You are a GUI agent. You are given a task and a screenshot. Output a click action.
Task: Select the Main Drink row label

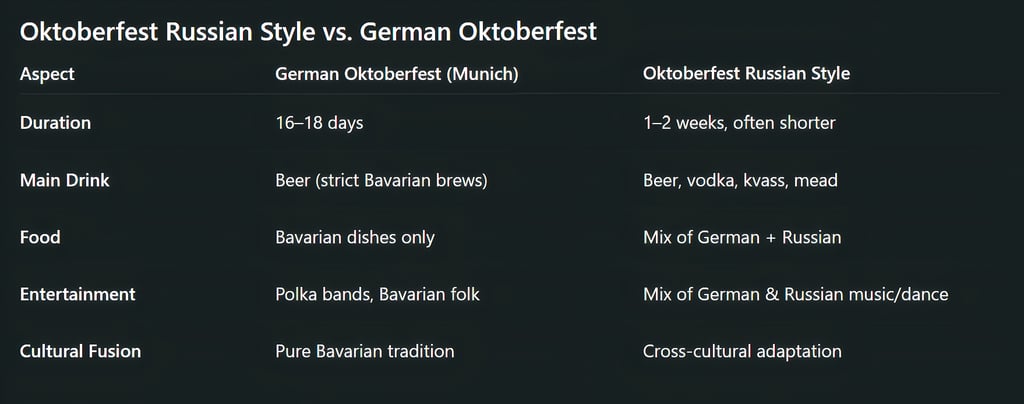pos(65,181)
